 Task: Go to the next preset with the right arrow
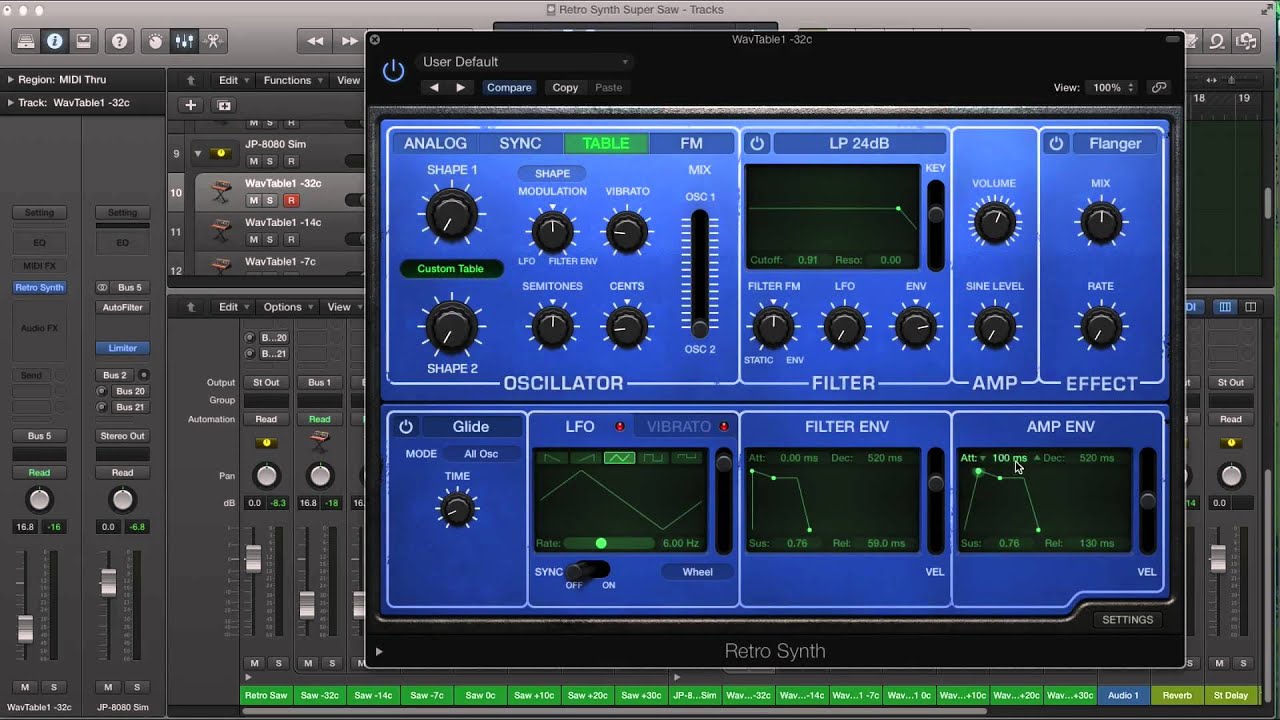(x=460, y=87)
